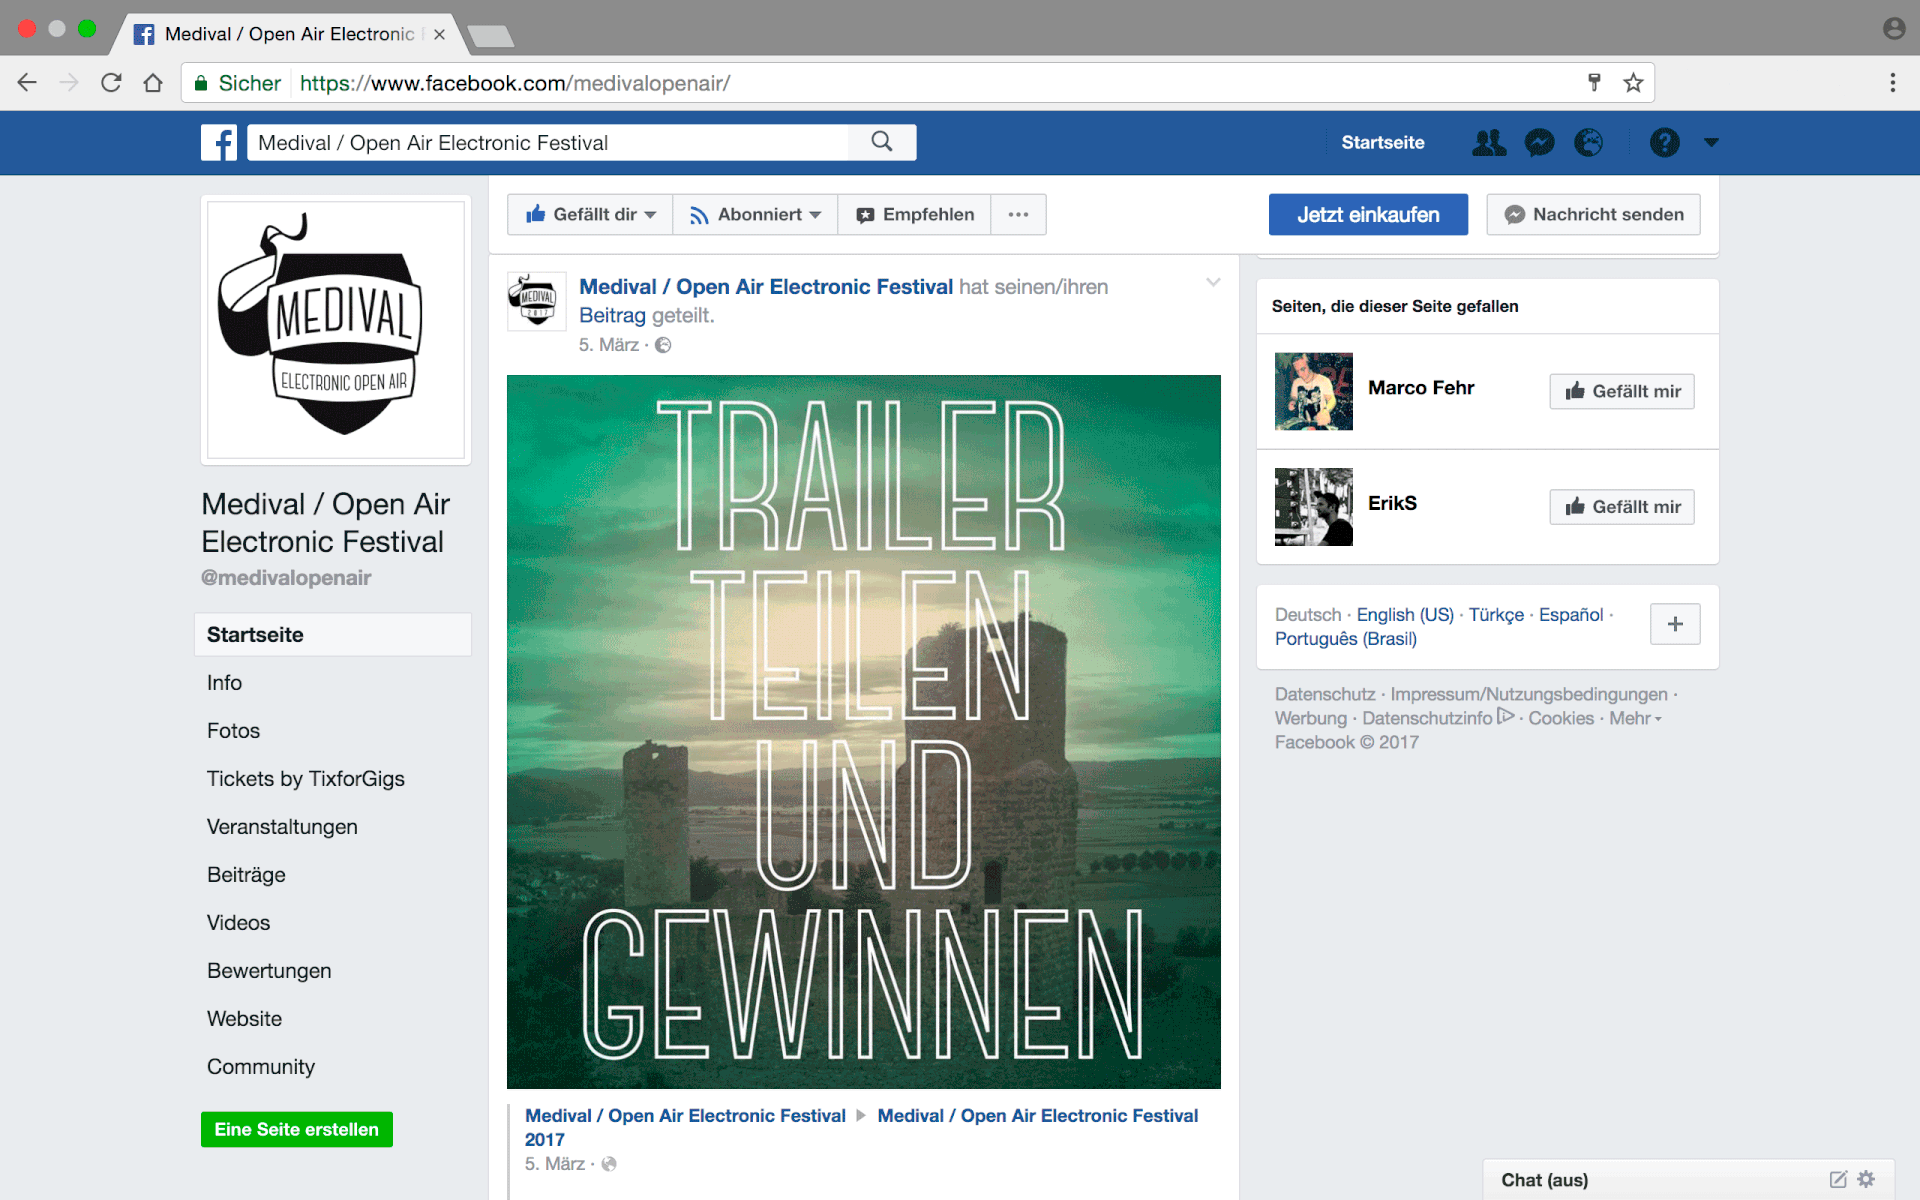Click ErikS name link

[x=1392, y=503]
